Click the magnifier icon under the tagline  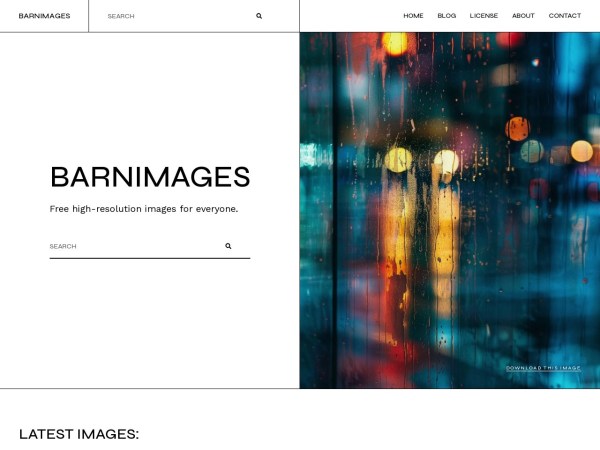(x=228, y=246)
